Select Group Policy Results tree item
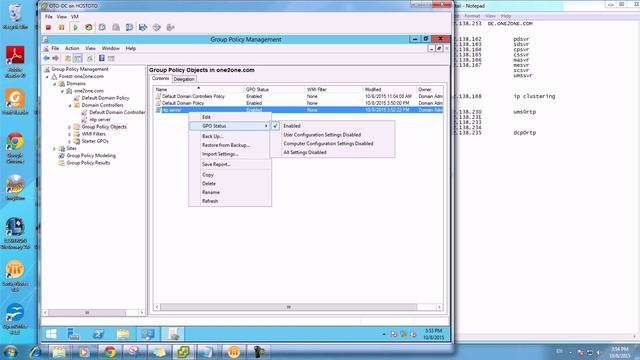 88,163
